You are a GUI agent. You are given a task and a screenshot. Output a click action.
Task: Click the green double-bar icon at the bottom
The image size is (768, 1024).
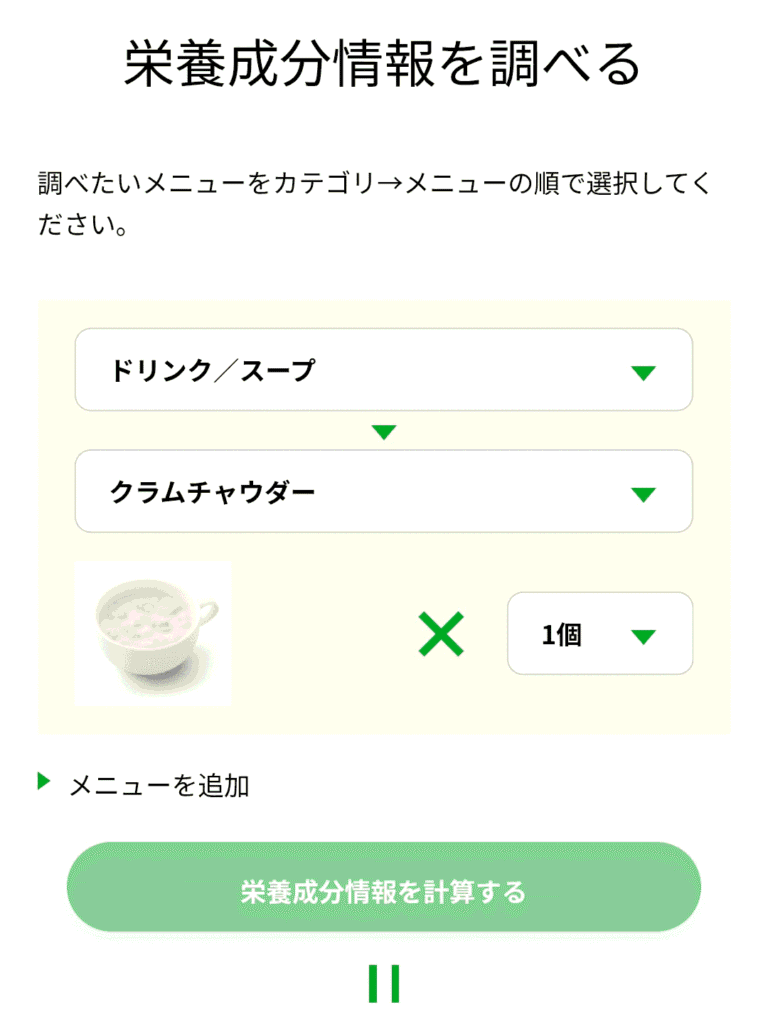click(384, 983)
